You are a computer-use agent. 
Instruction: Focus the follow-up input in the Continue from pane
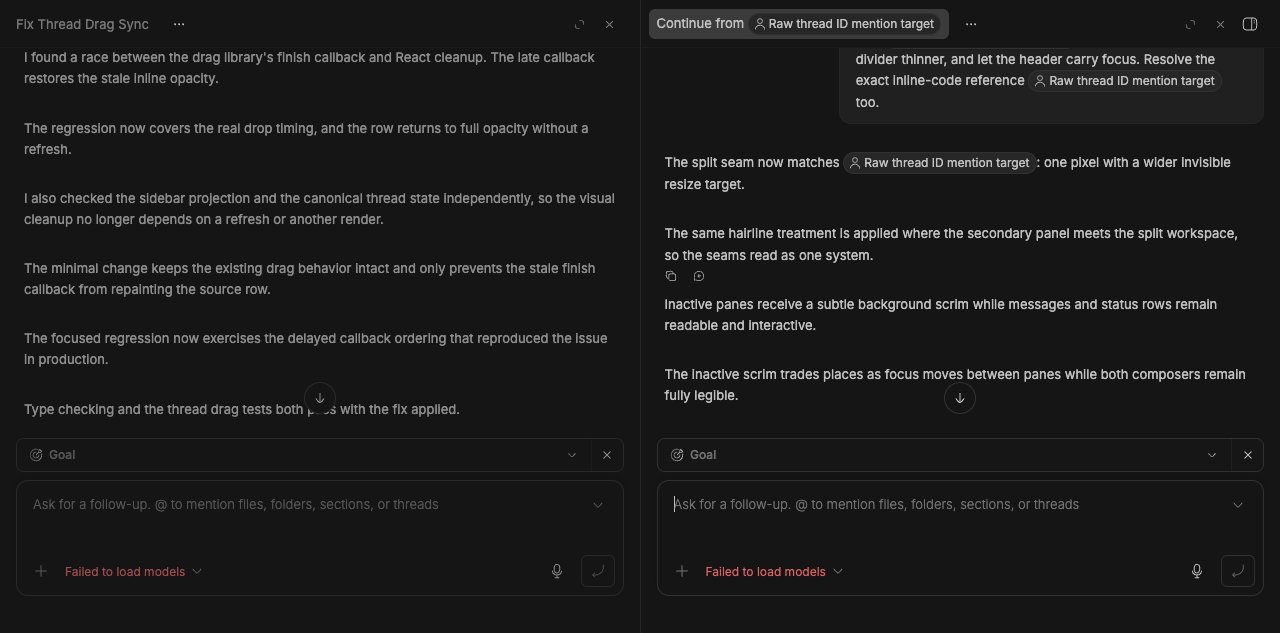945,505
